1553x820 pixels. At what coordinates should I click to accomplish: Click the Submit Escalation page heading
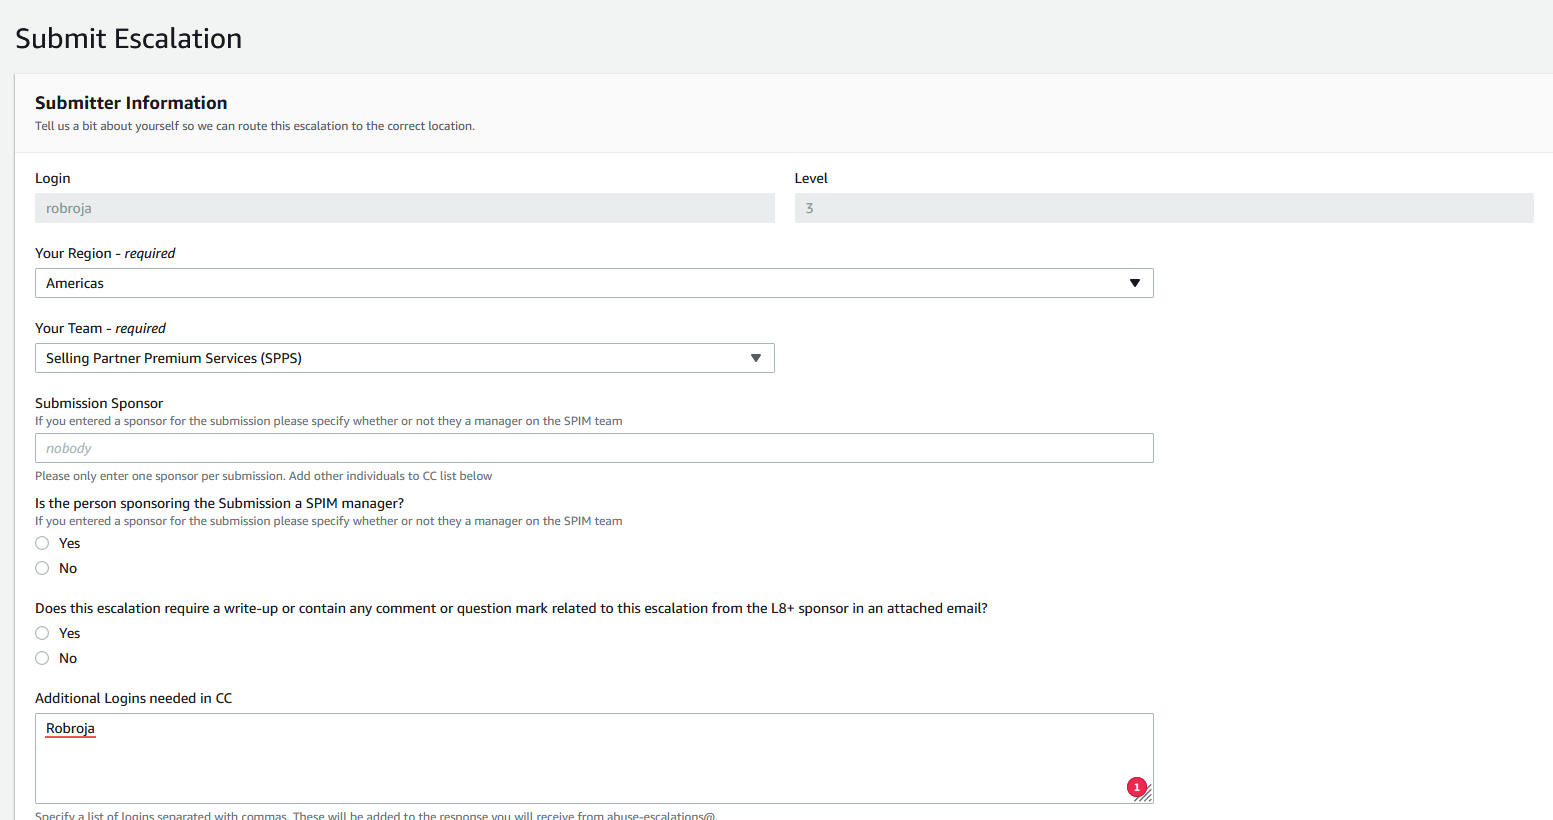click(x=129, y=38)
